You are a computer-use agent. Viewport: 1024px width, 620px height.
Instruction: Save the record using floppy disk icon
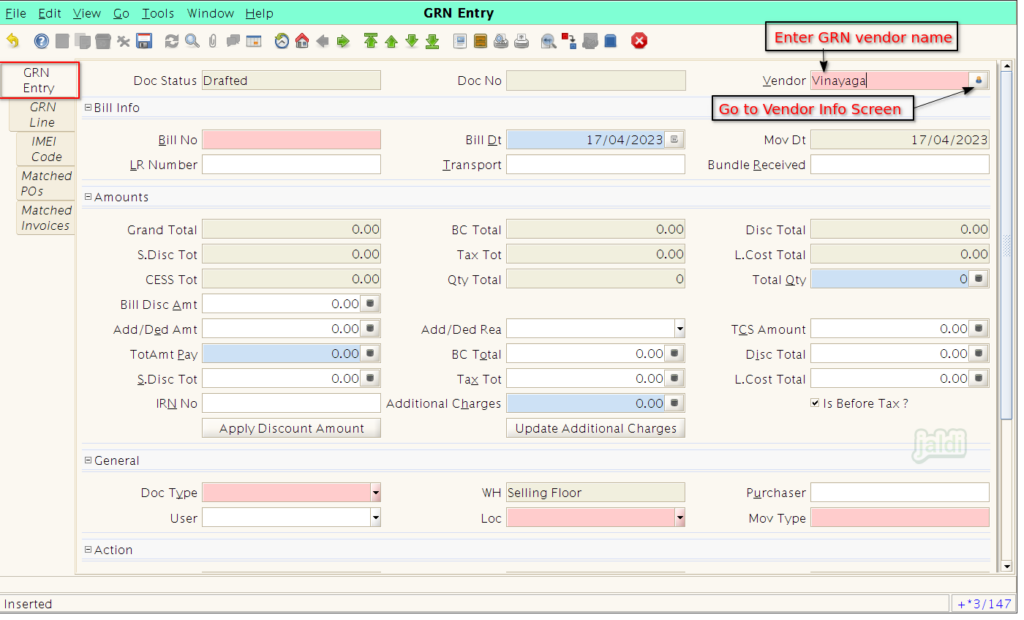click(x=144, y=41)
